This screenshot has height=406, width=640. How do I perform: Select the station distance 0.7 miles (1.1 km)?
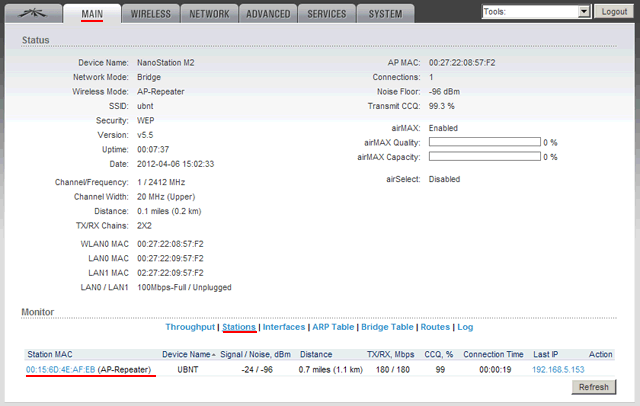331,370
